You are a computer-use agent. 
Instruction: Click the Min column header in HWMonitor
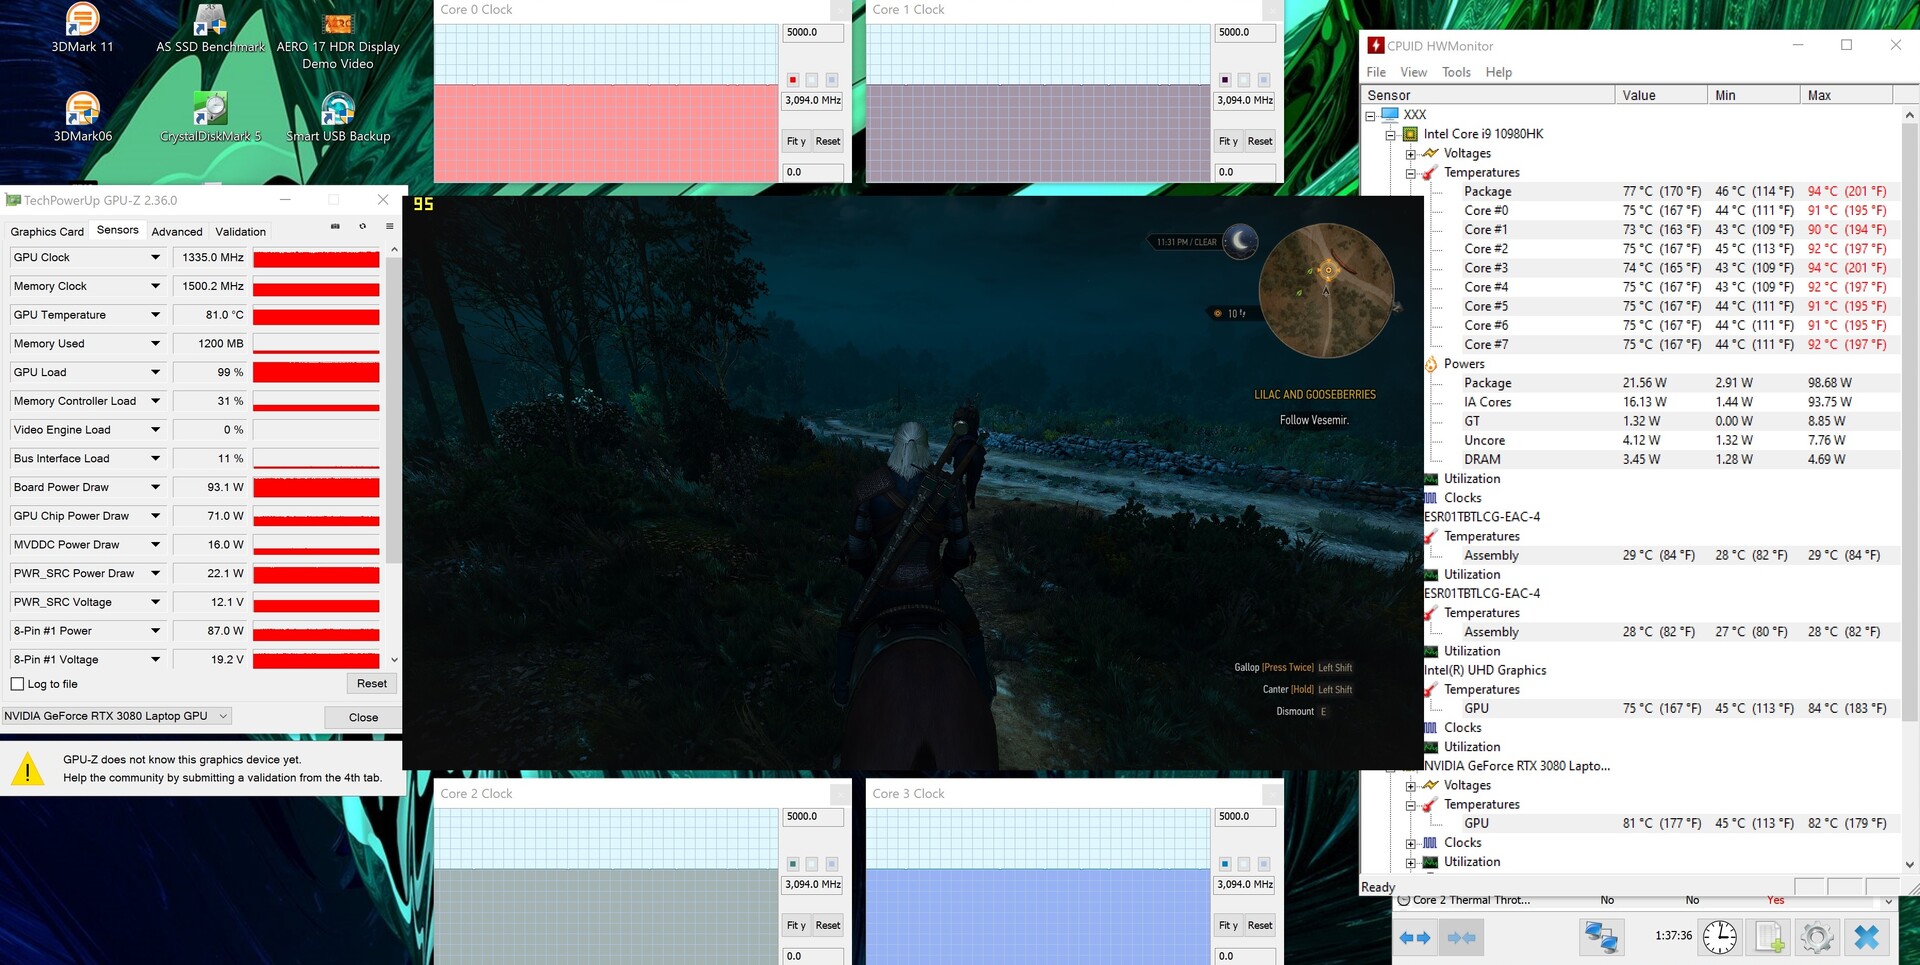pos(1753,95)
